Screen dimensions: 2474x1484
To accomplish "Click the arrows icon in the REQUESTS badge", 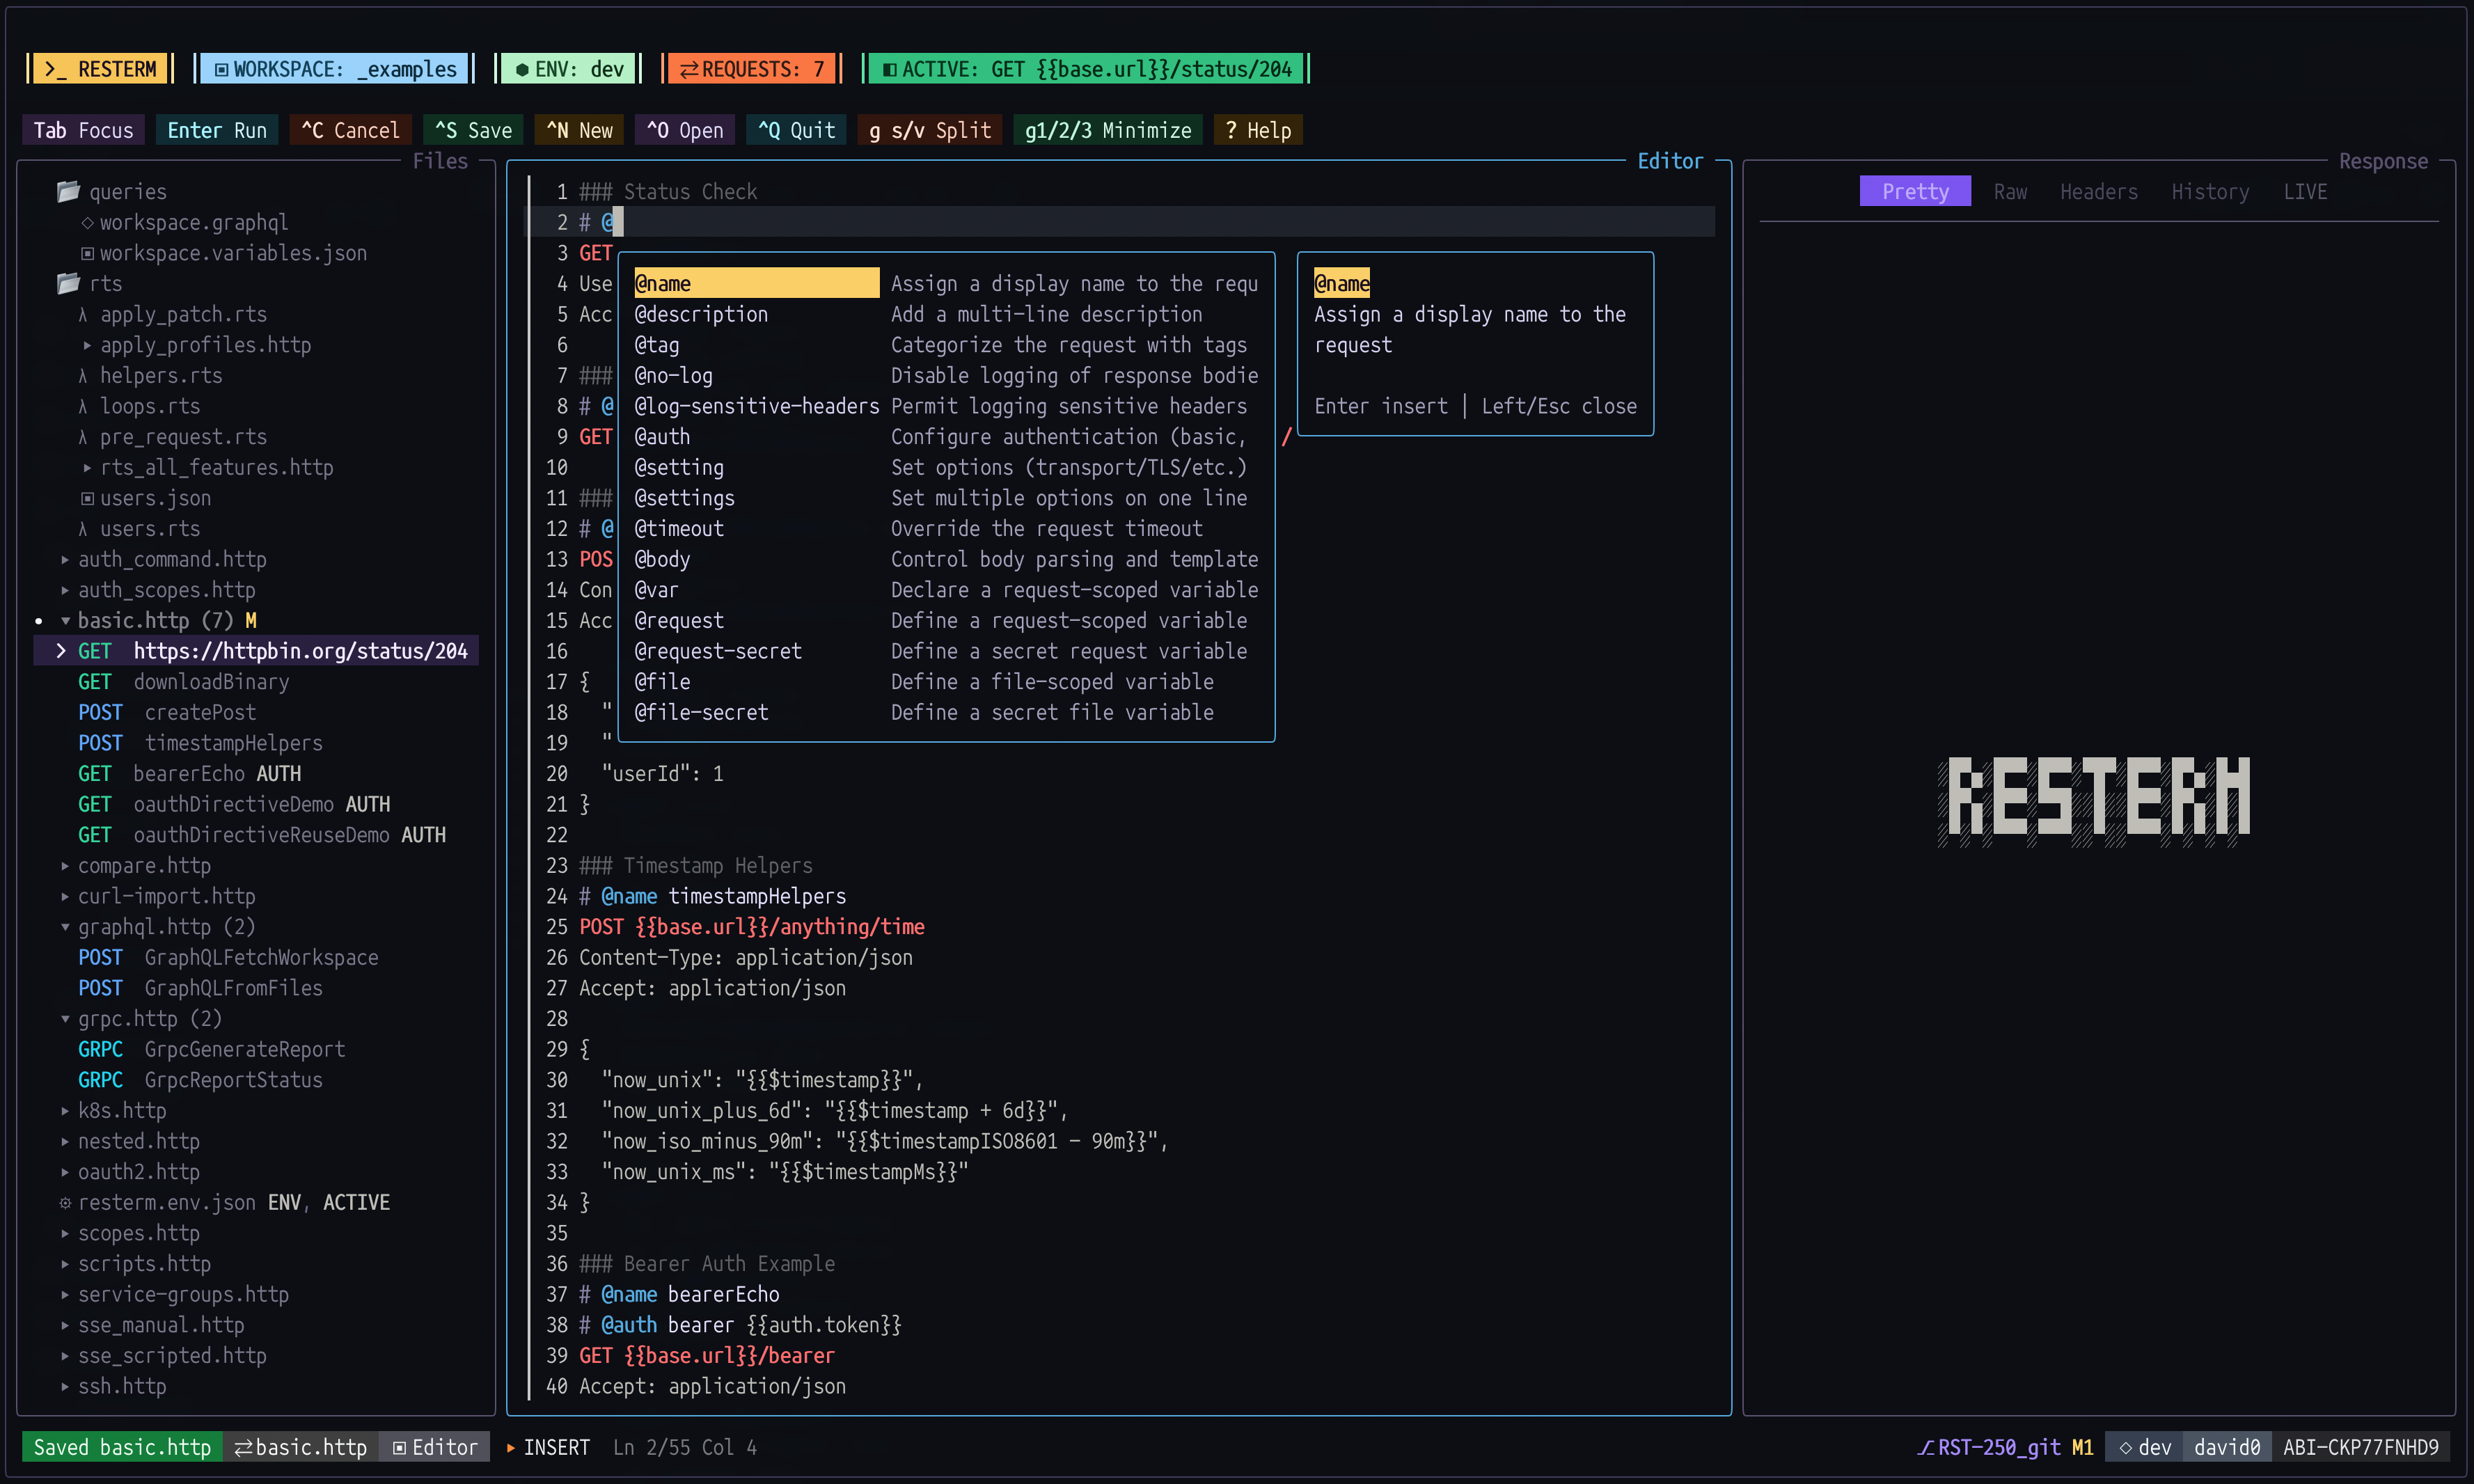I will (689, 69).
